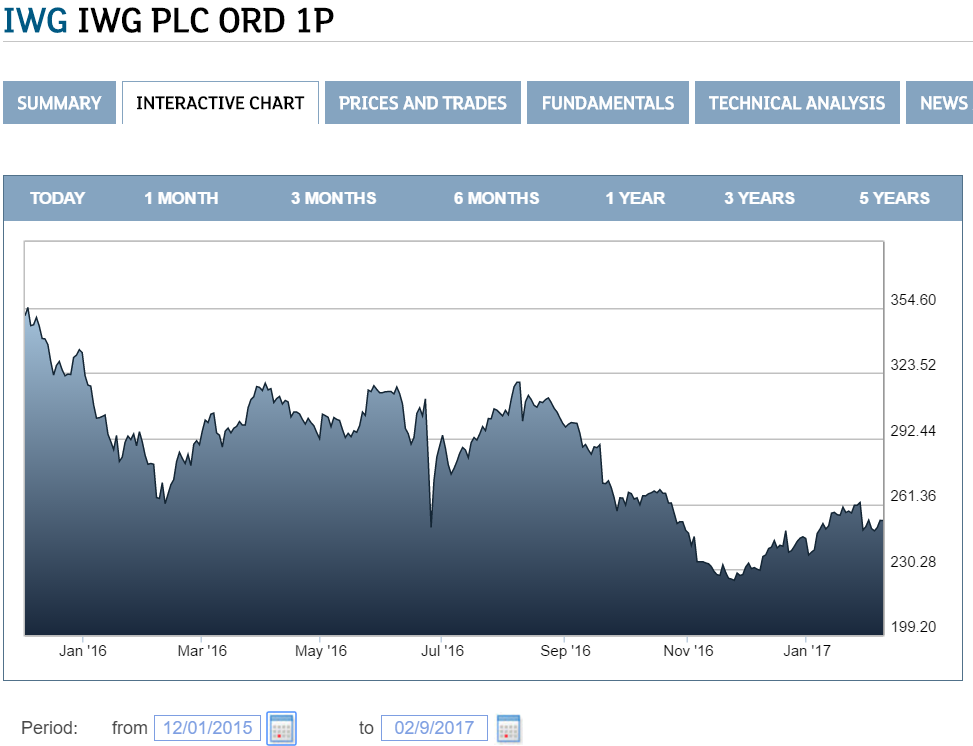Select the 1 Year chart range
Viewport: 973px width, 746px height.
635,198
